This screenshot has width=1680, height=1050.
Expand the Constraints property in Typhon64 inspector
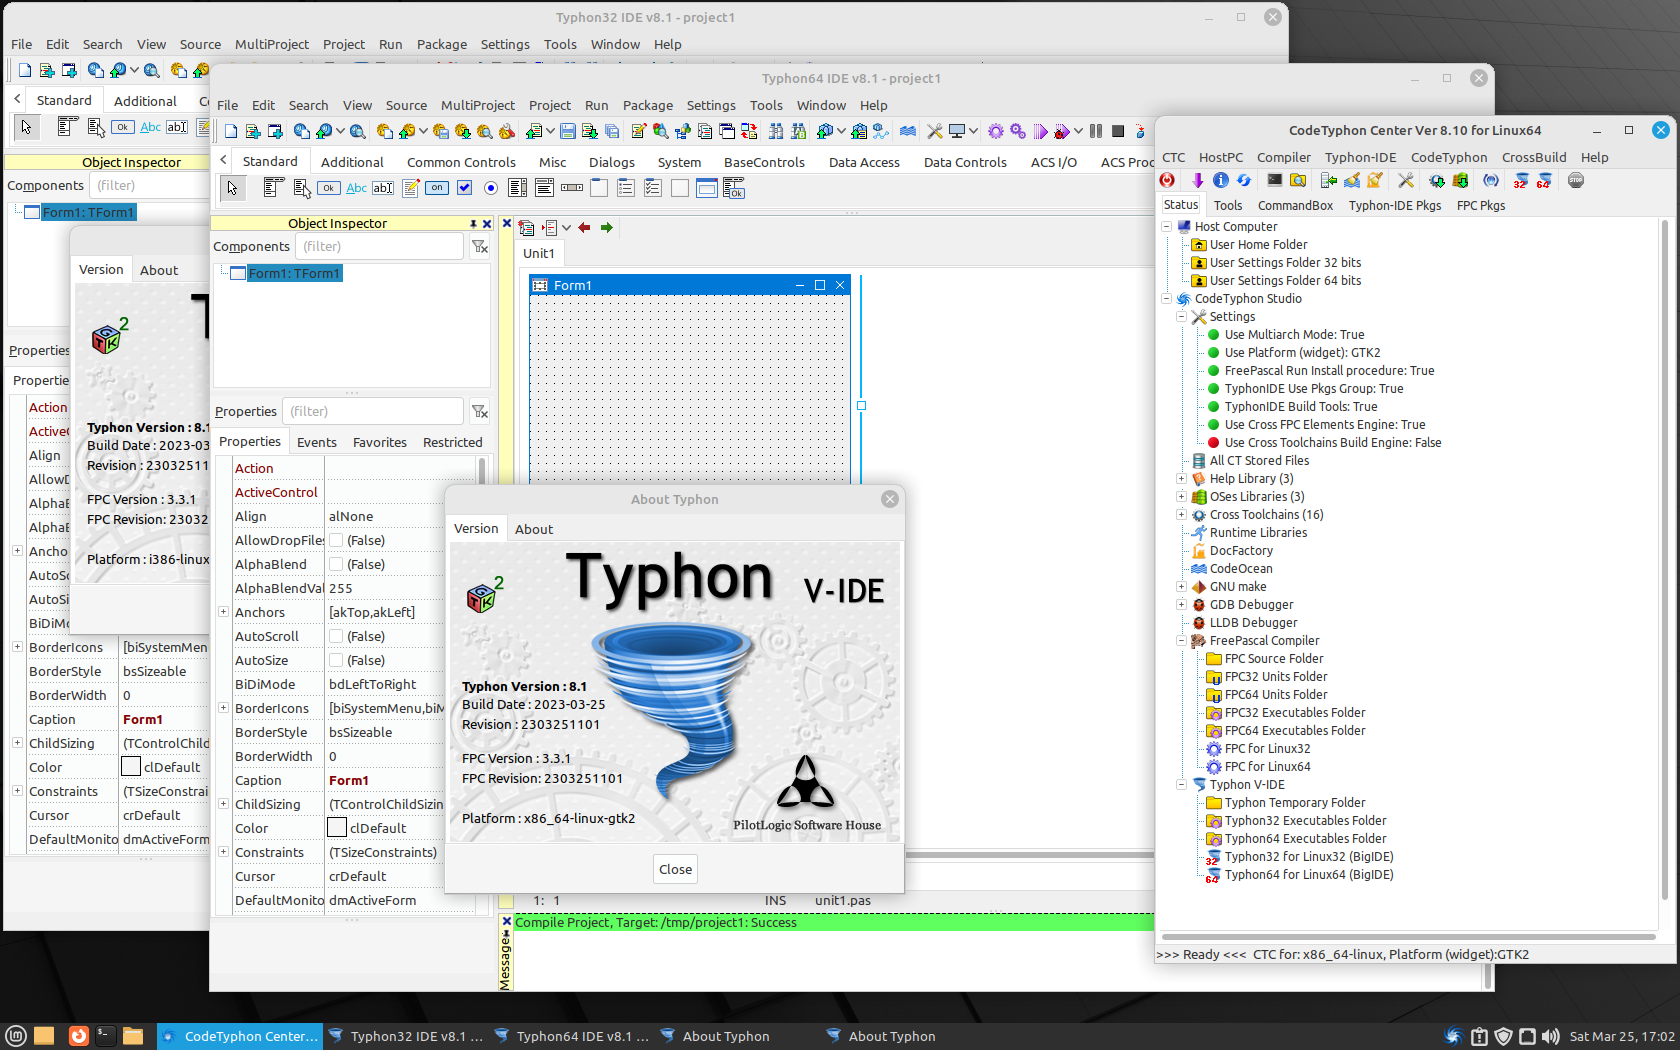(x=223, y=852)
